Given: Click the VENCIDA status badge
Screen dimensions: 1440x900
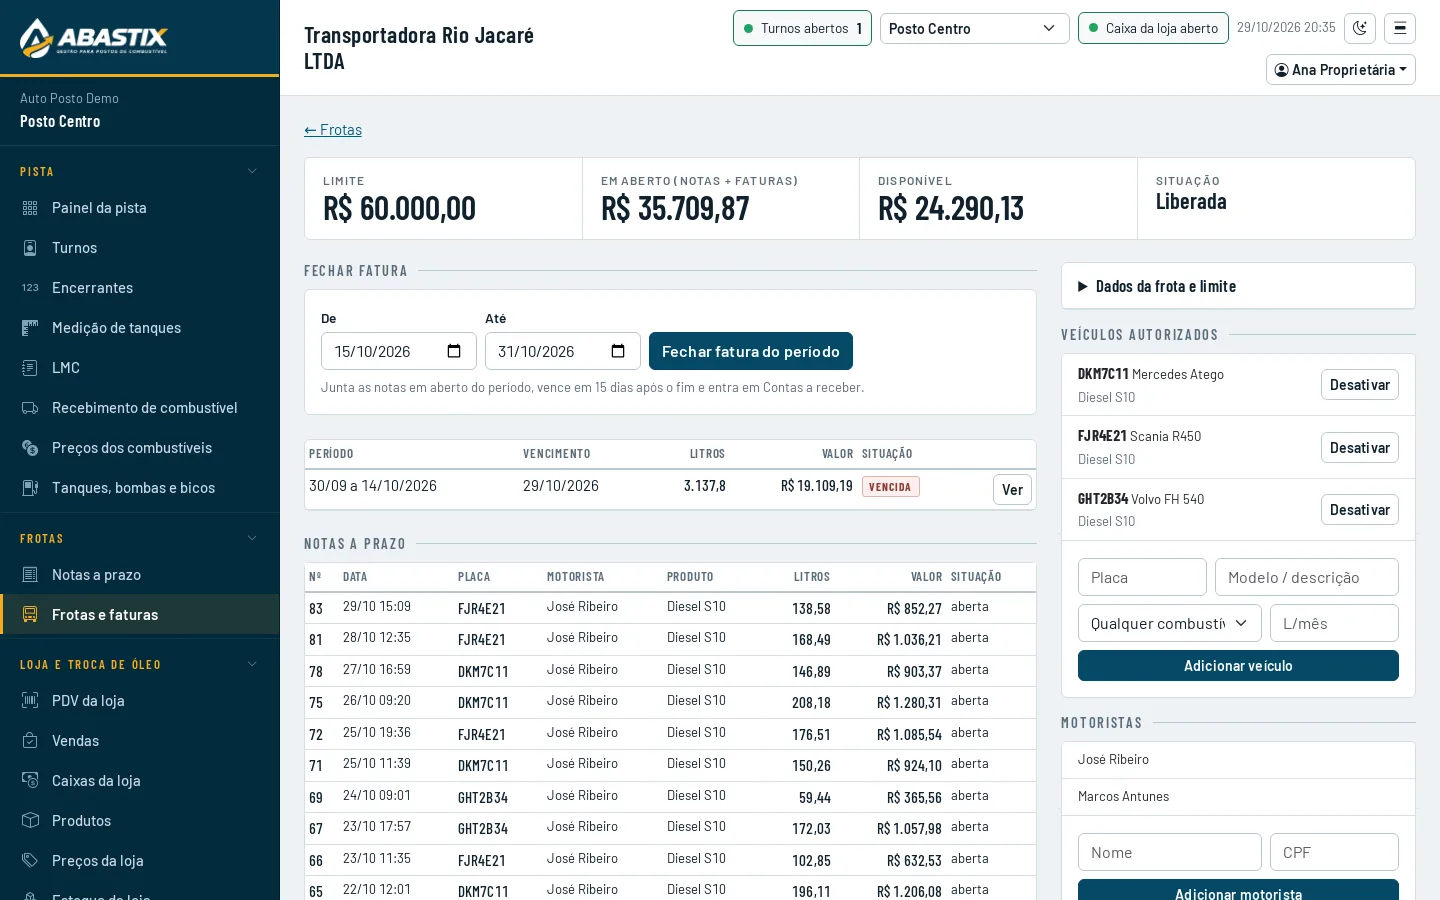Looking at the screenshot, I should click(890, 487).
